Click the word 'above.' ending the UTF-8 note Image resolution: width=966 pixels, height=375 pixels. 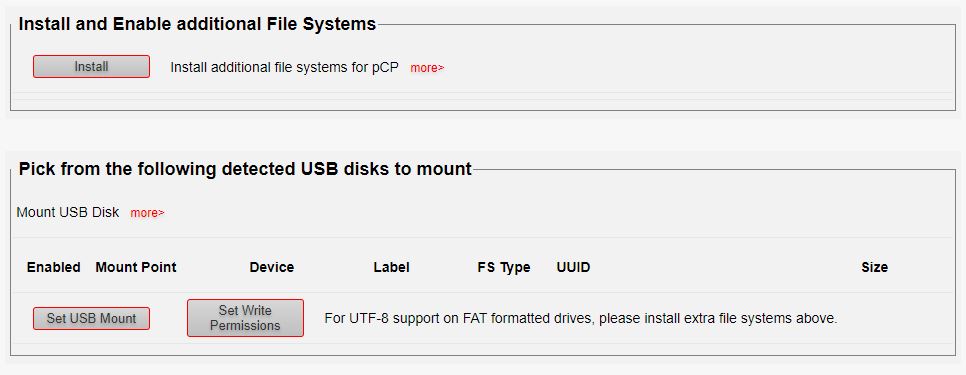[819, 318]
